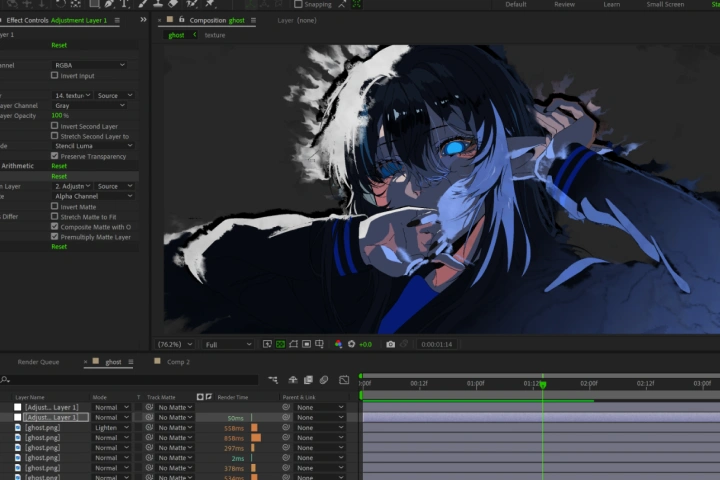Open the 2. Adjustment layer dropdown

73,186
